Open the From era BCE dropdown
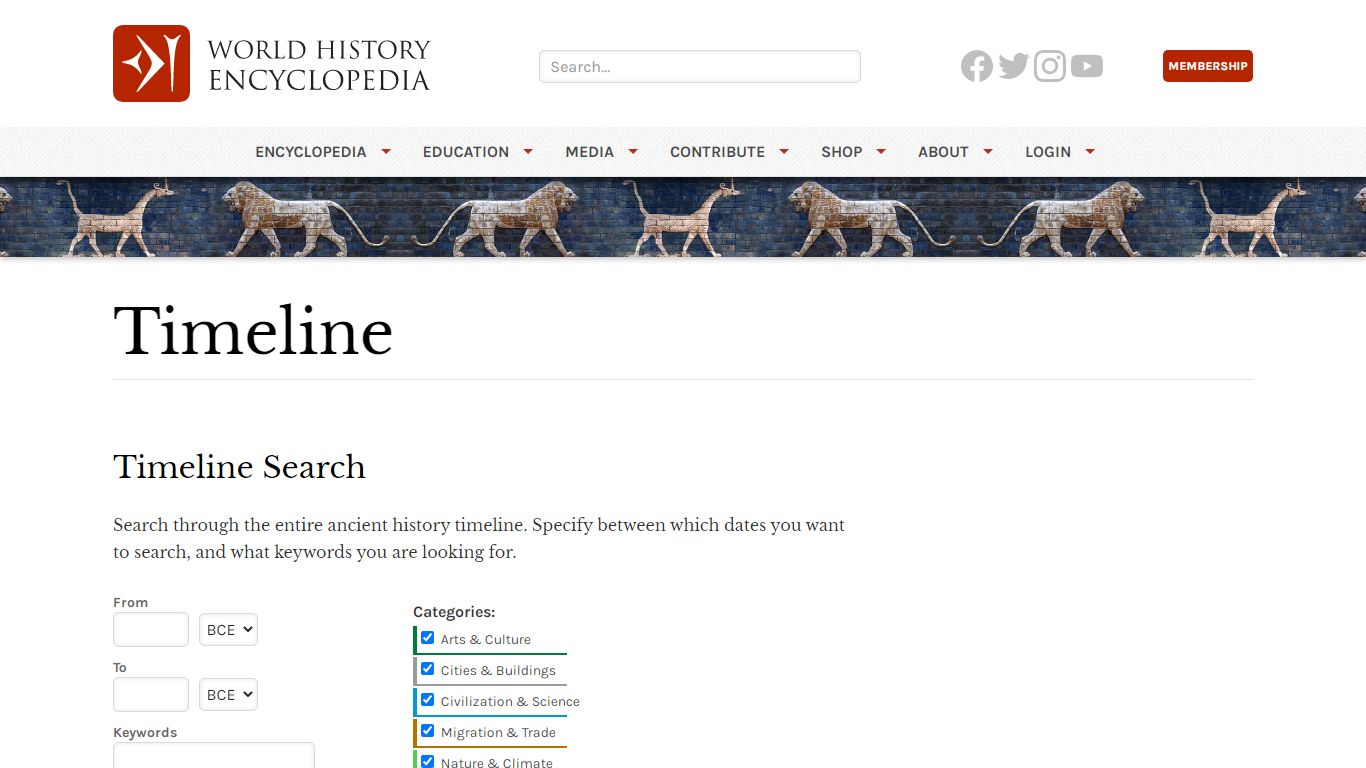1366x768 pixels. point(228,630)
